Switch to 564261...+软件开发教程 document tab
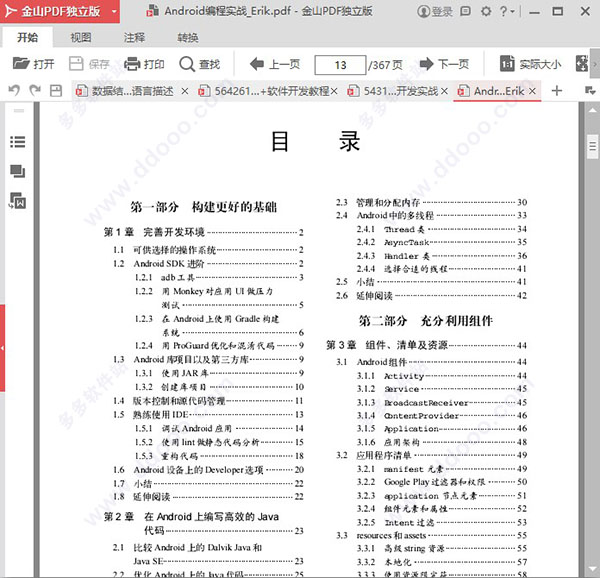Viewport: 600px width, 578px height. 264,91
